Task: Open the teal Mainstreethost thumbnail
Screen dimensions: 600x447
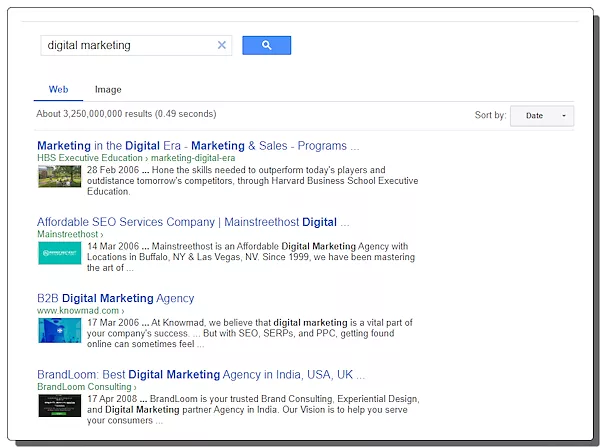Action: click(59, 253)
